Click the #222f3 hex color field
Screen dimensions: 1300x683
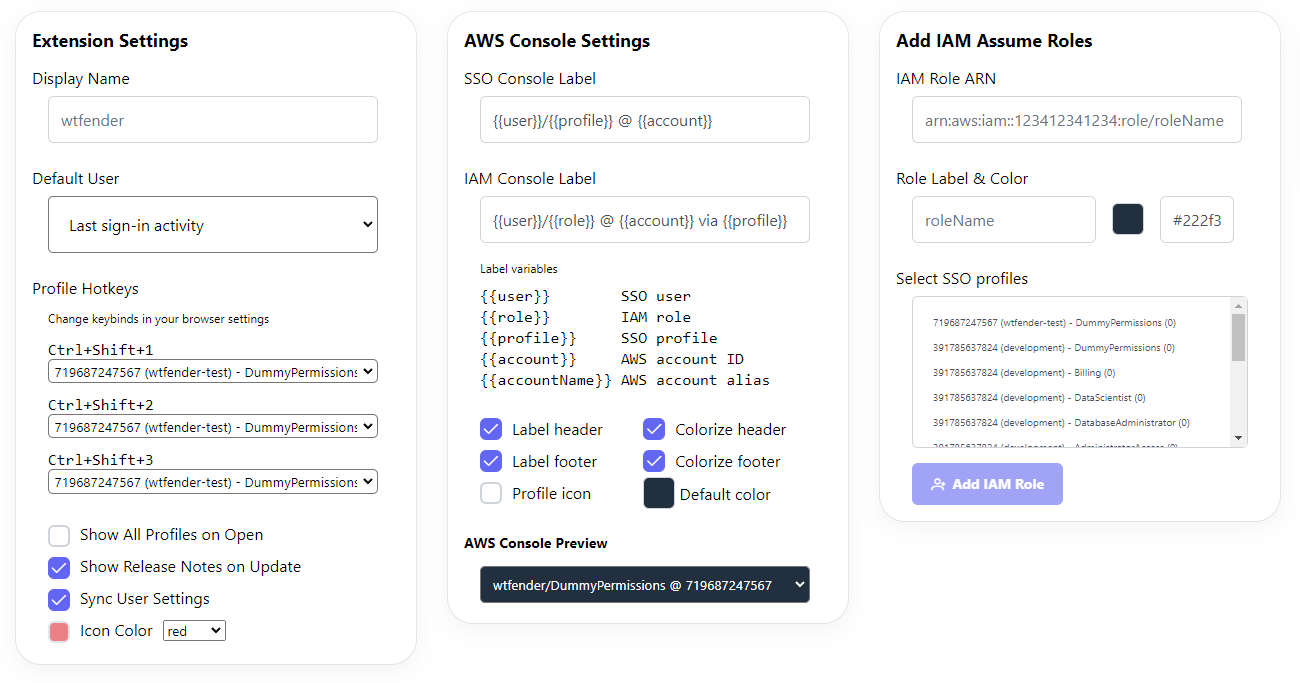[1197, 220]
